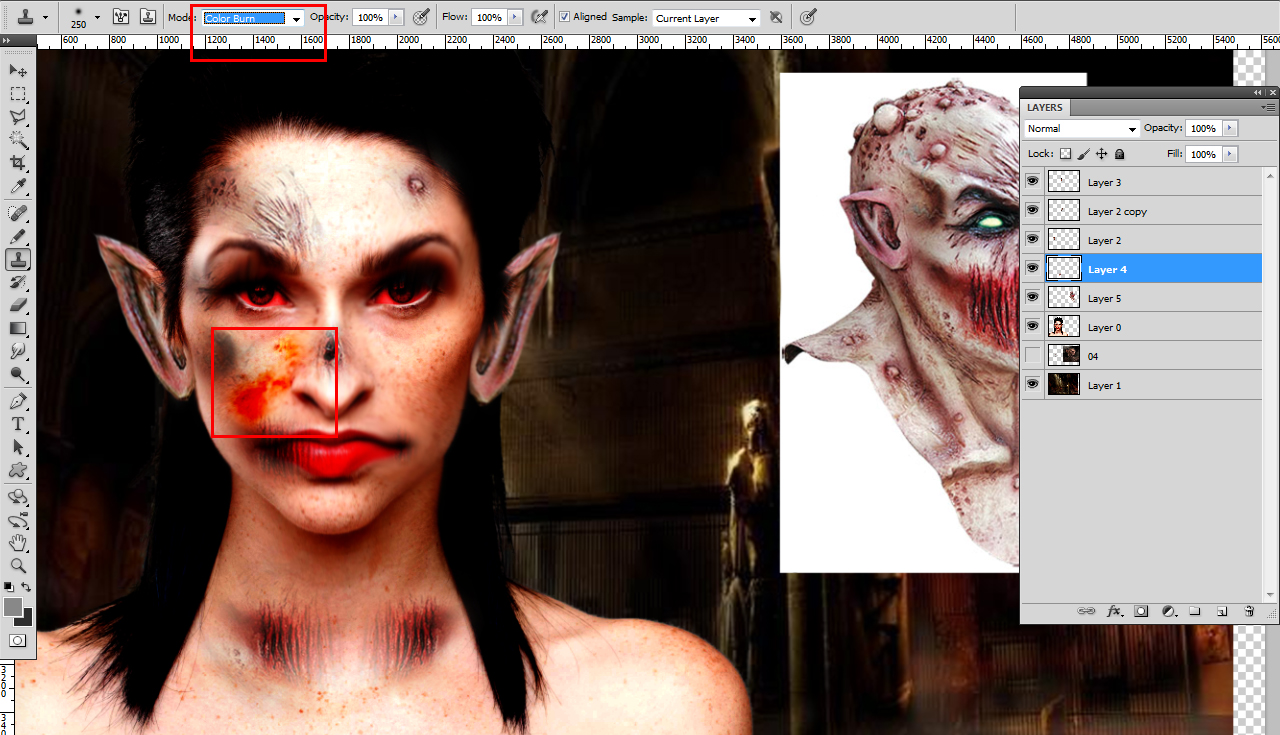1280x735 pixels.
Task: Toggle lock position
Action: pos(1101,154)
